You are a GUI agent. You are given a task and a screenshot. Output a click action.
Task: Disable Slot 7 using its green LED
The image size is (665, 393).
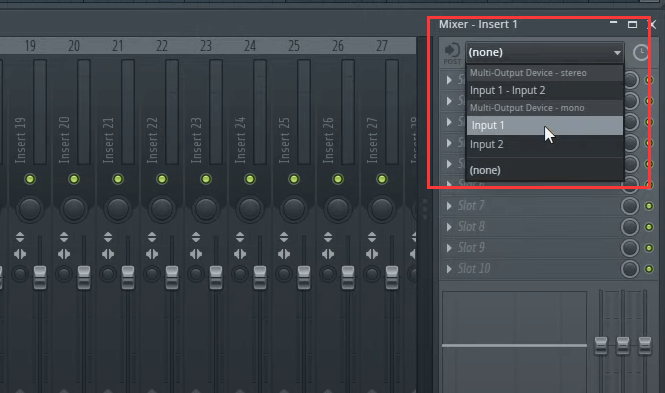click(x=649, y=206)
